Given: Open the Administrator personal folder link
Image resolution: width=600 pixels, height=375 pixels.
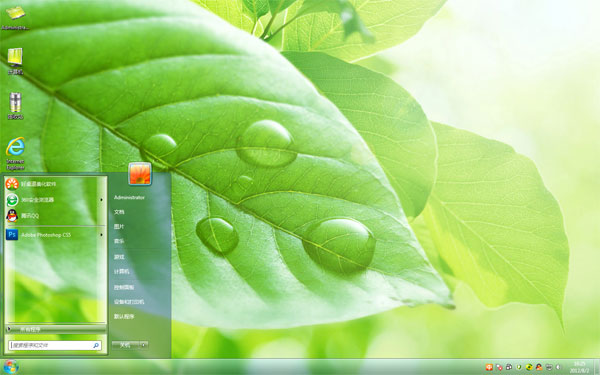Looking at the screenshot, I should [129, 197].
